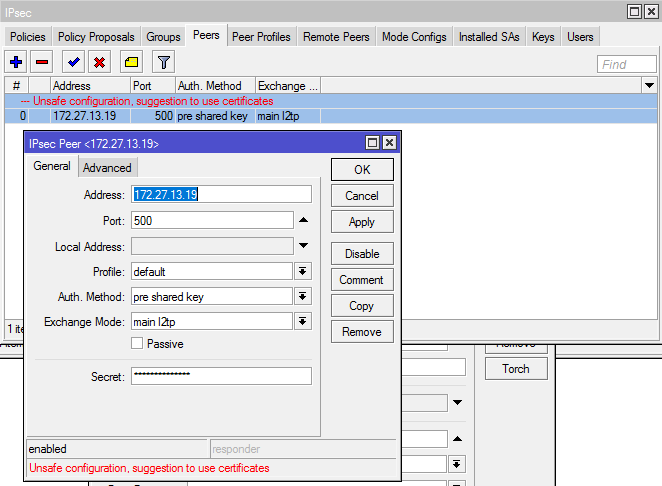The height and width of the screenshot is (486, 662).
Task: Click the # column header
Action: (16, 86)
